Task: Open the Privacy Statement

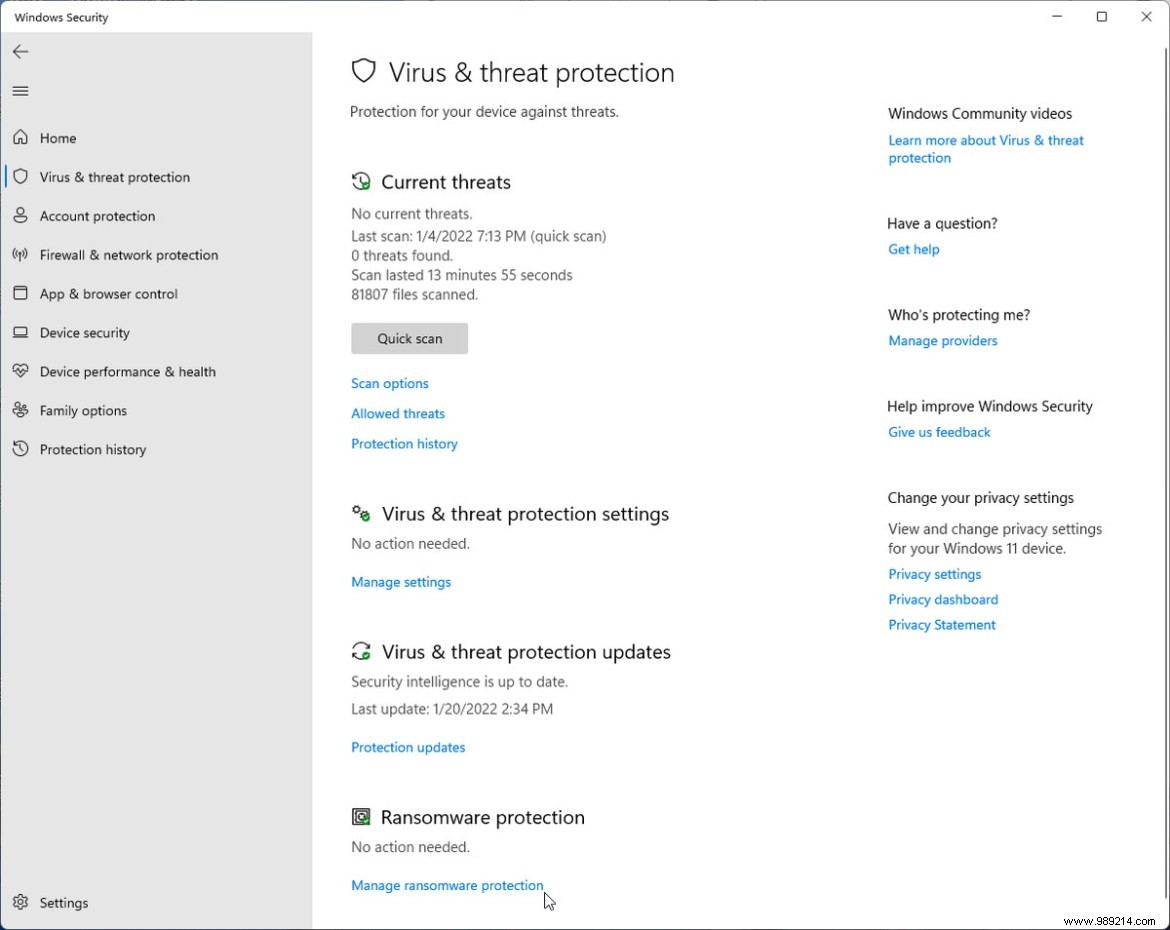Action: [941, 624]
